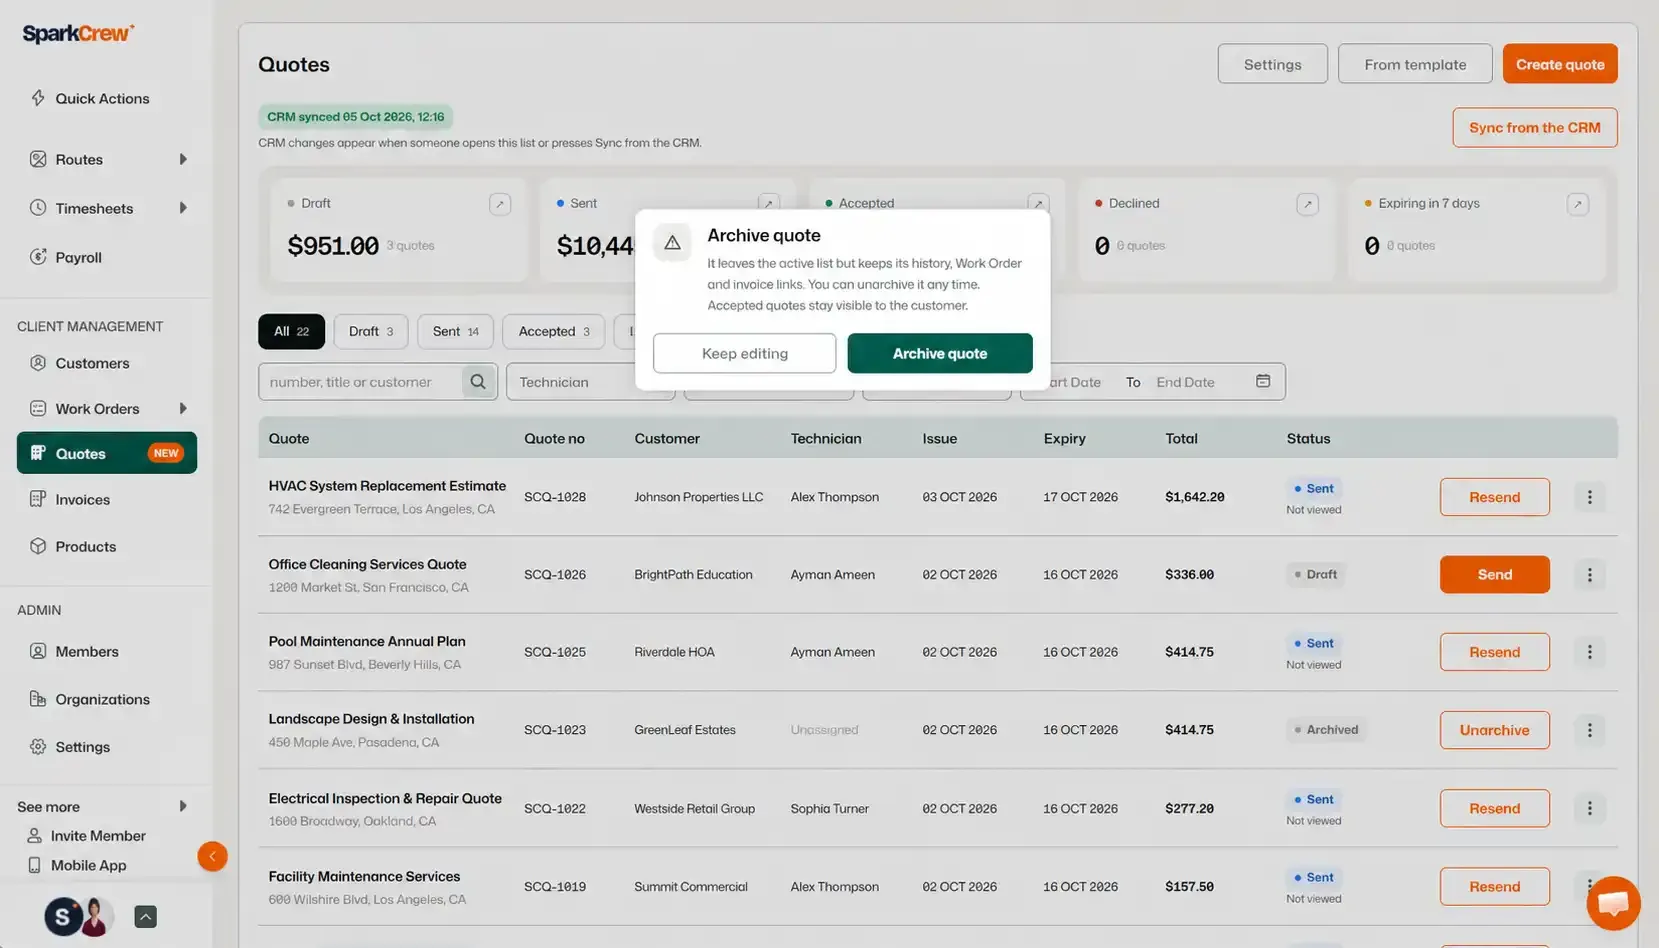The width and height of the screenshot is (1659, 948).
Task: Open the Declined card expand arrow icon
Action: pos(1307,204)
